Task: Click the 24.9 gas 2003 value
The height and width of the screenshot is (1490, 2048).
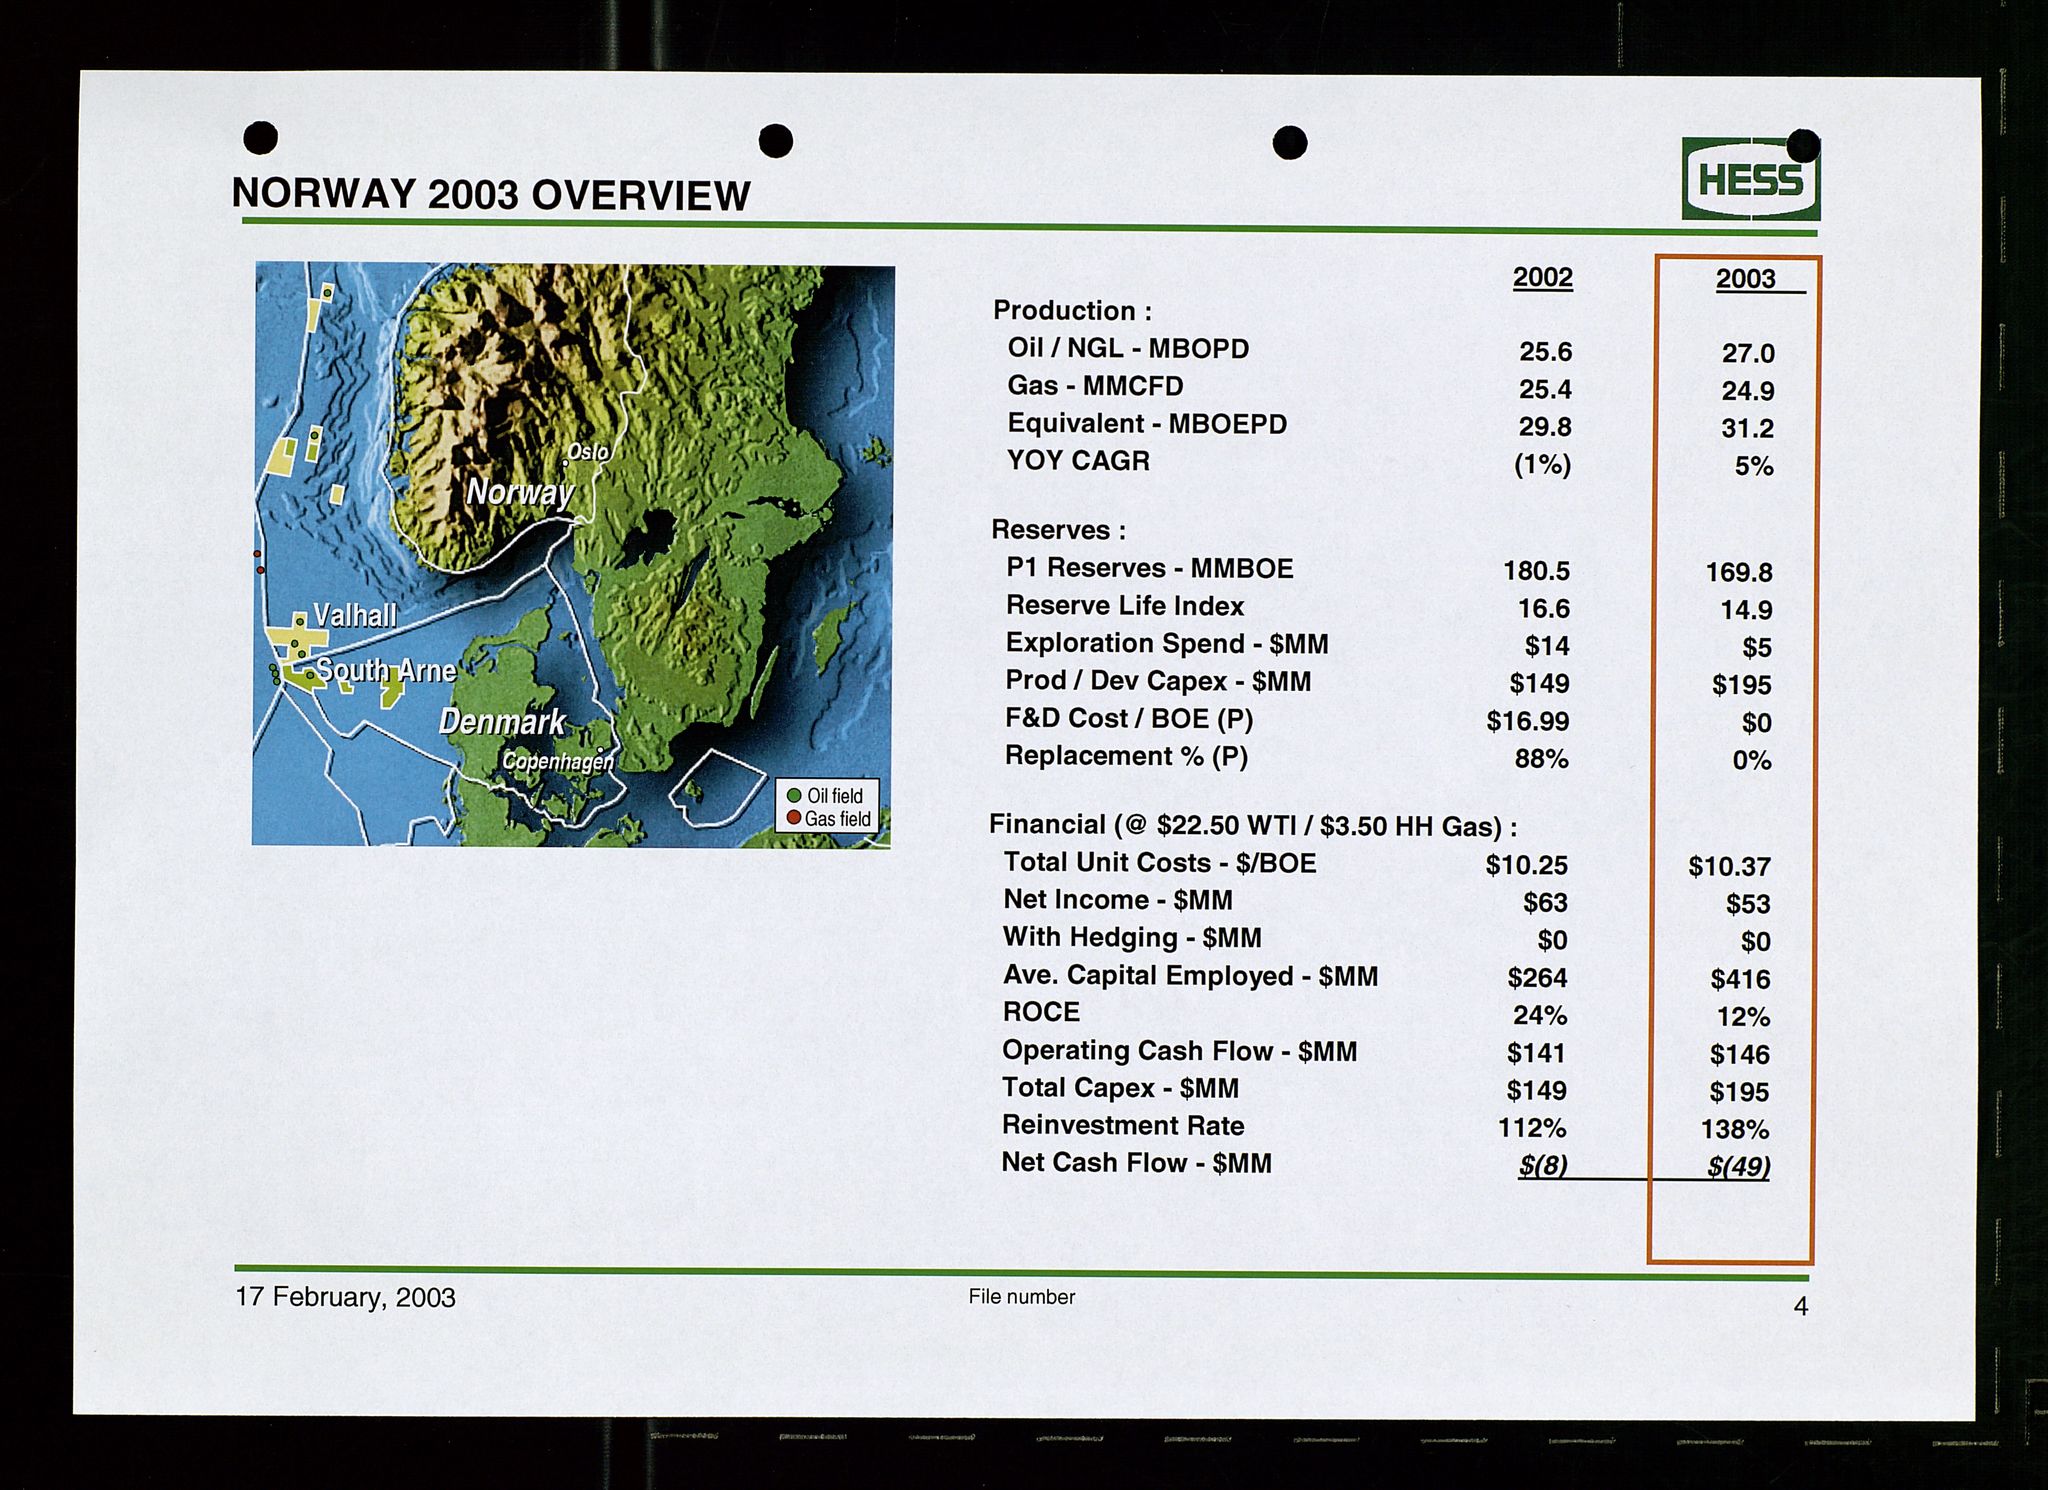Action: coord(1748,391)
